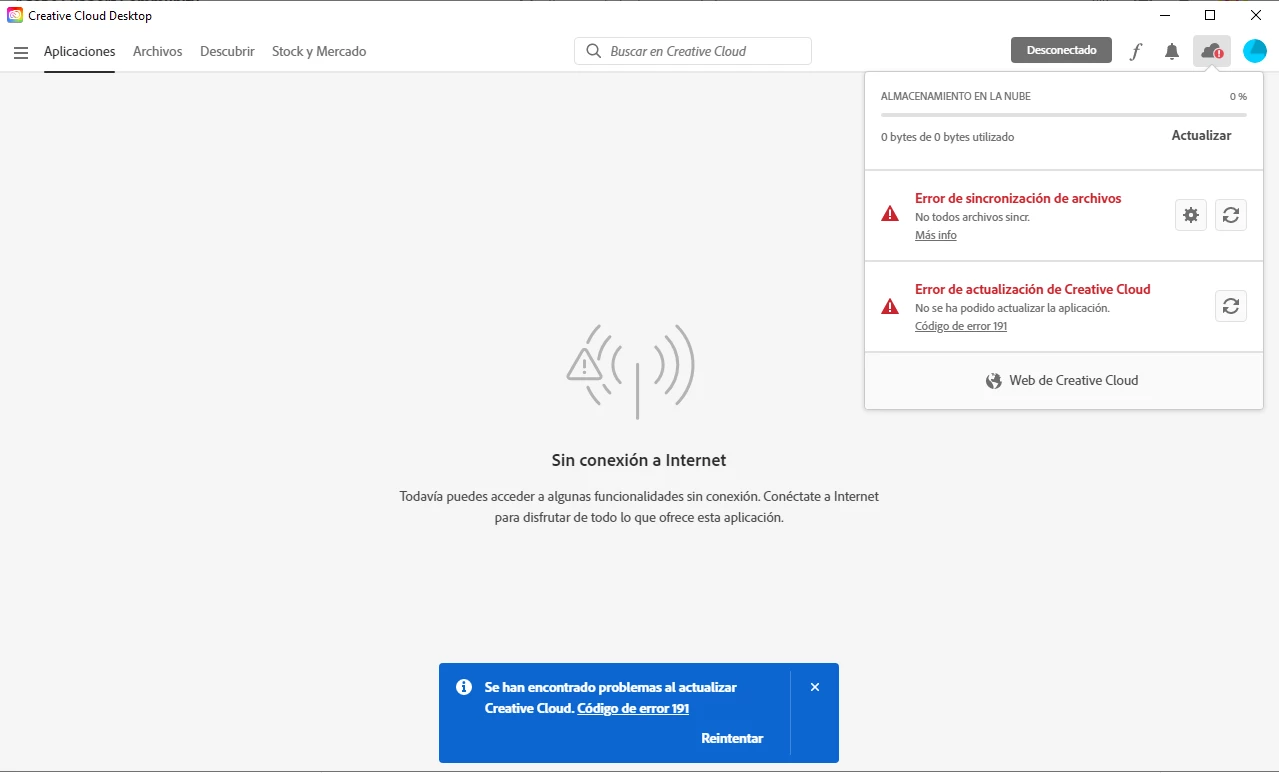Retry sync next to file sync error
This screenshot has width=1279, height=773.
[1231, 215]
